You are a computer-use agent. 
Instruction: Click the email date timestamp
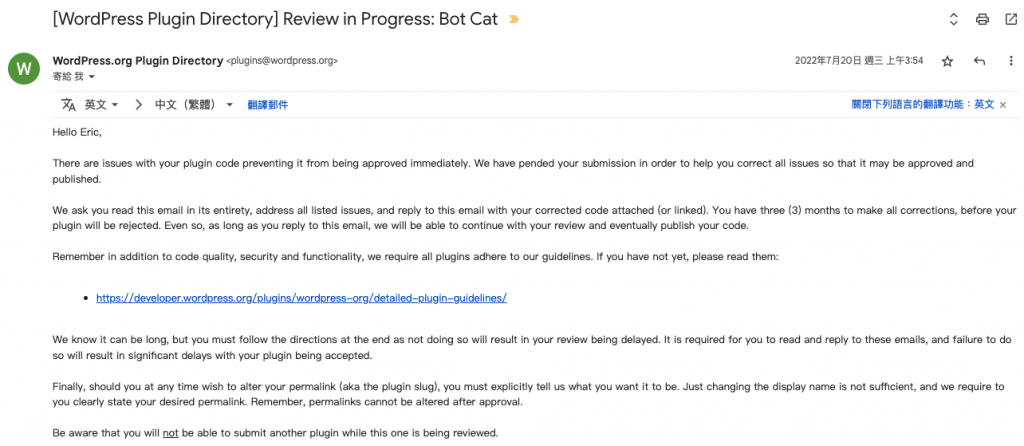click(859, 61)
